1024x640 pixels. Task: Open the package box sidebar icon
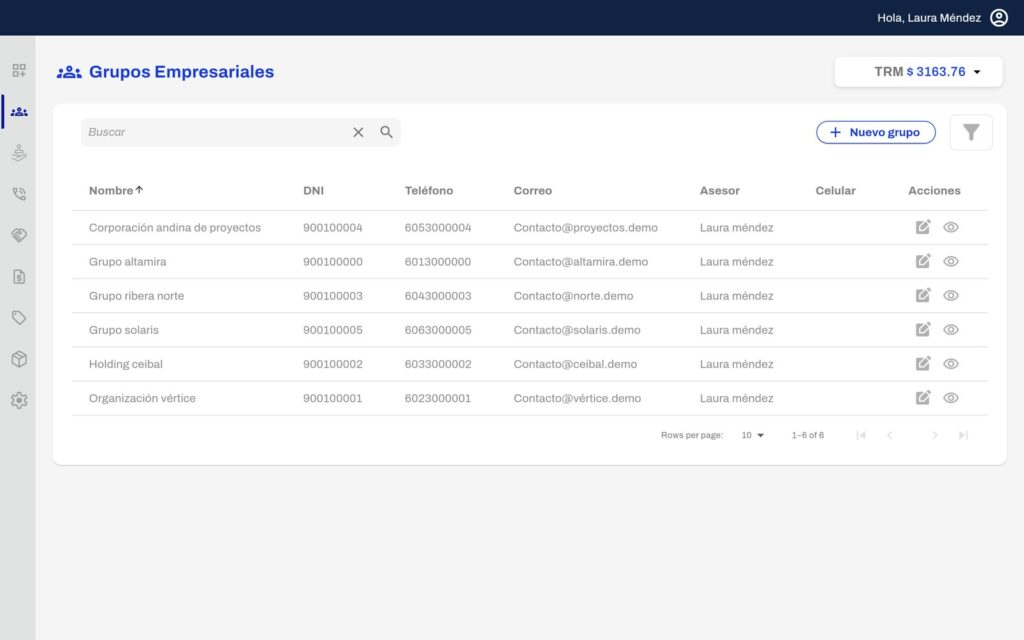click(x=19, y=359)
